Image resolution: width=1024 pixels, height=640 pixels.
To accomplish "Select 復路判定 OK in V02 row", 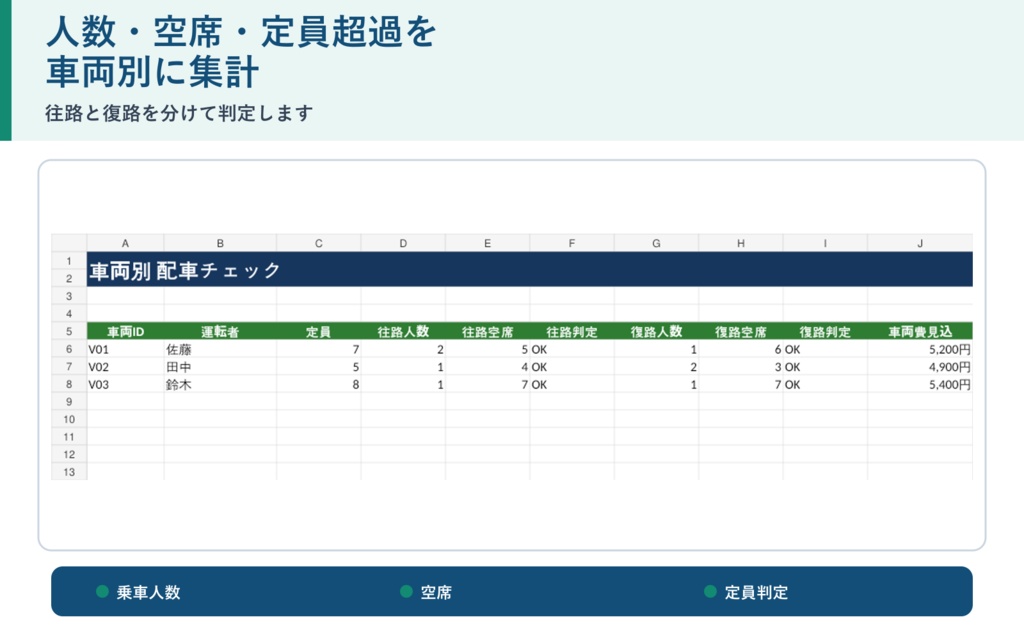I will [x=825, y=366].
